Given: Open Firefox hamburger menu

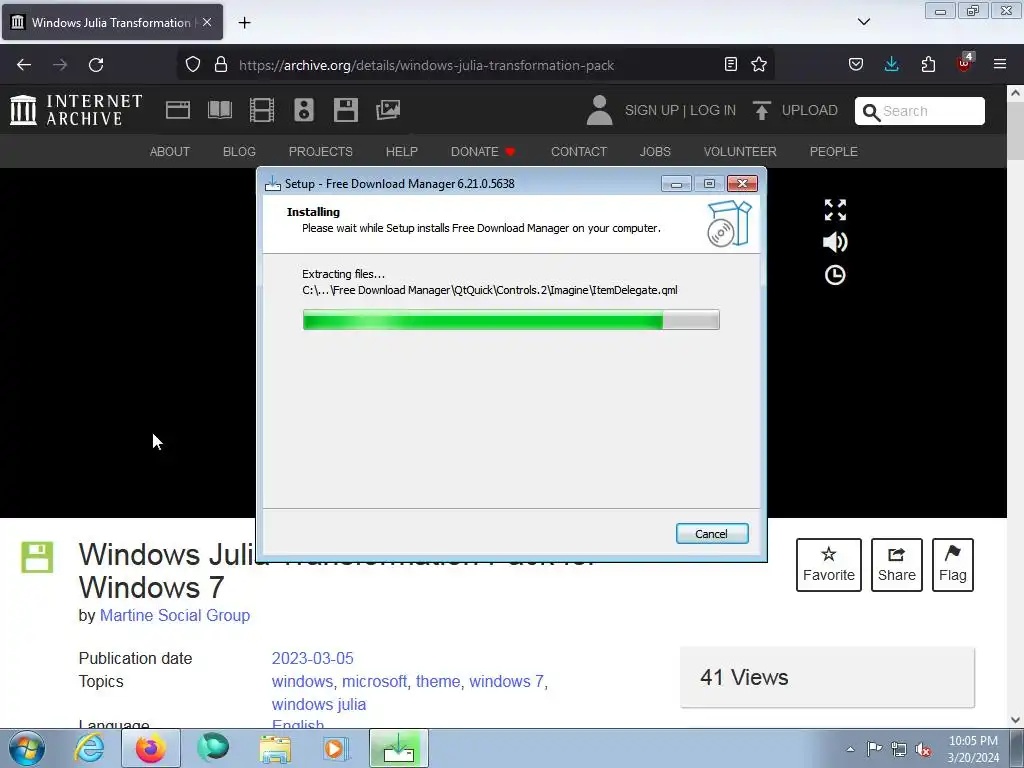Looking at the screenshot, I should pos(1000,64).
